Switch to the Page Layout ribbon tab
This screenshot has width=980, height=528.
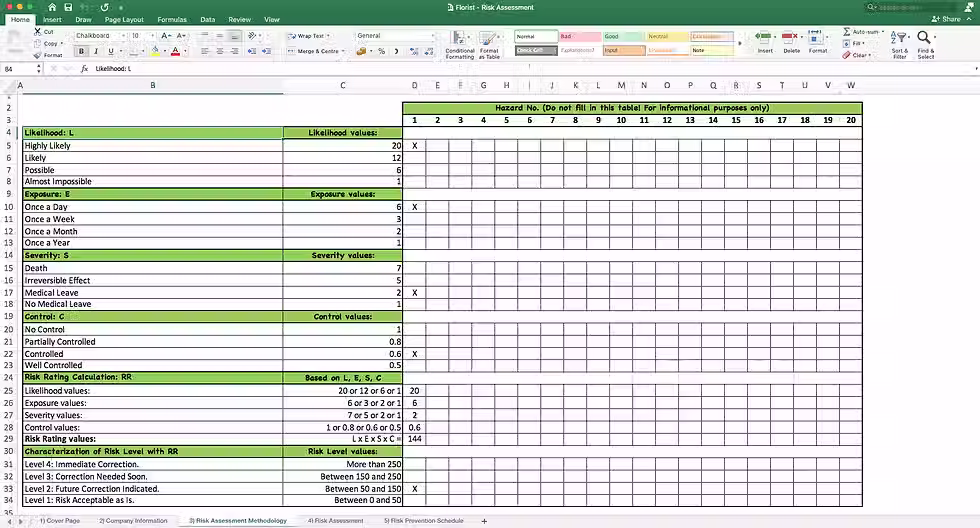point(124,19)
